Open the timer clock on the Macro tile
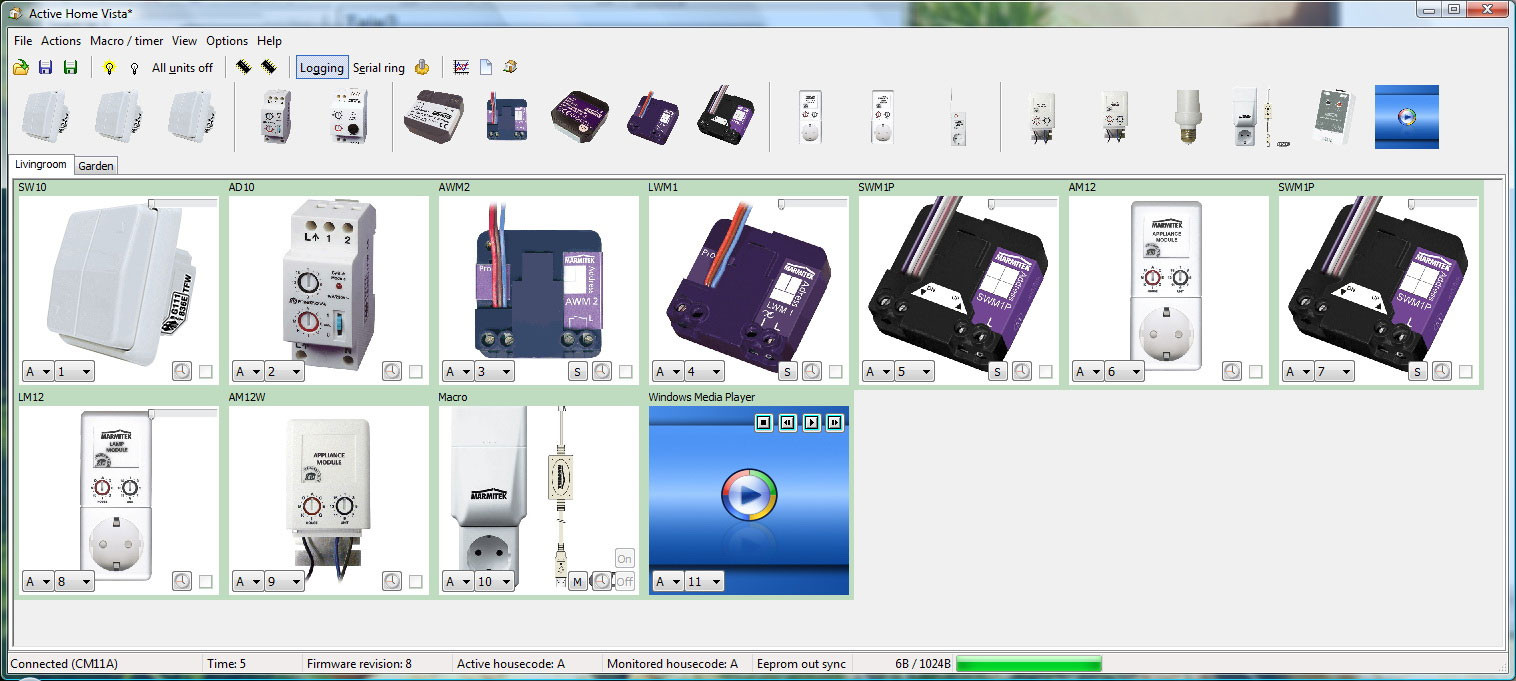The image size is (1516, 681). click(601, 581)
